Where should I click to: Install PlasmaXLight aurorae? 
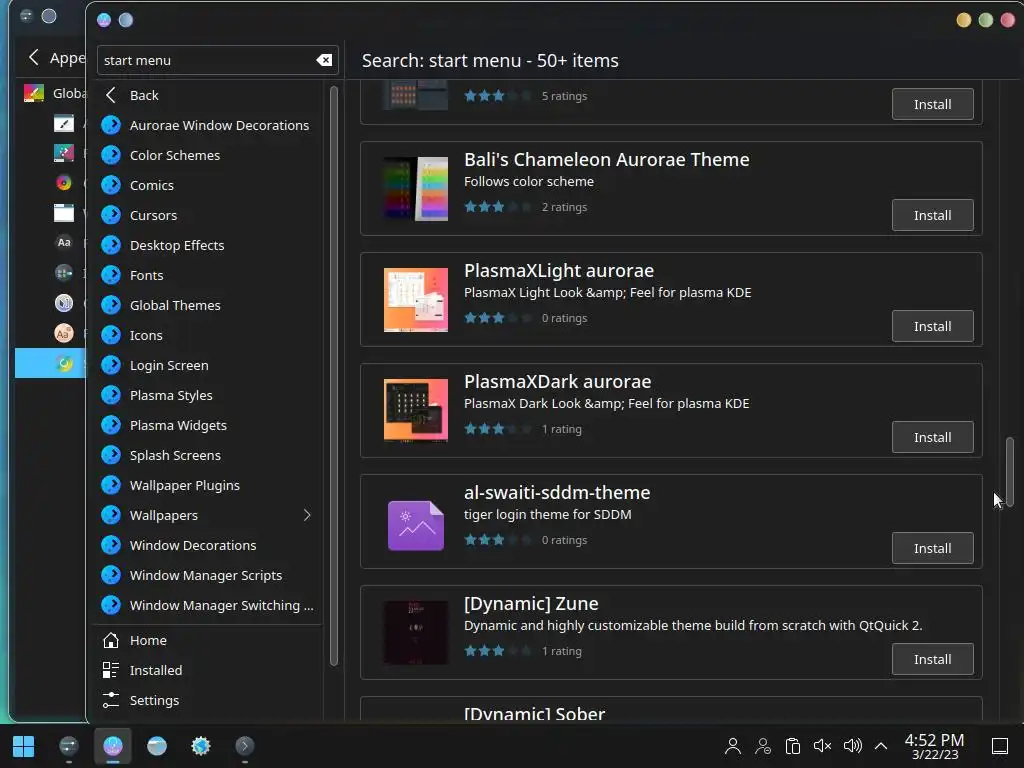pos(932,327)
